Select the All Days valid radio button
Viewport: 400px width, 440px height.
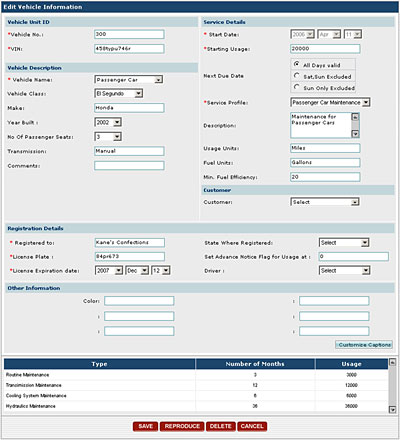296,64
